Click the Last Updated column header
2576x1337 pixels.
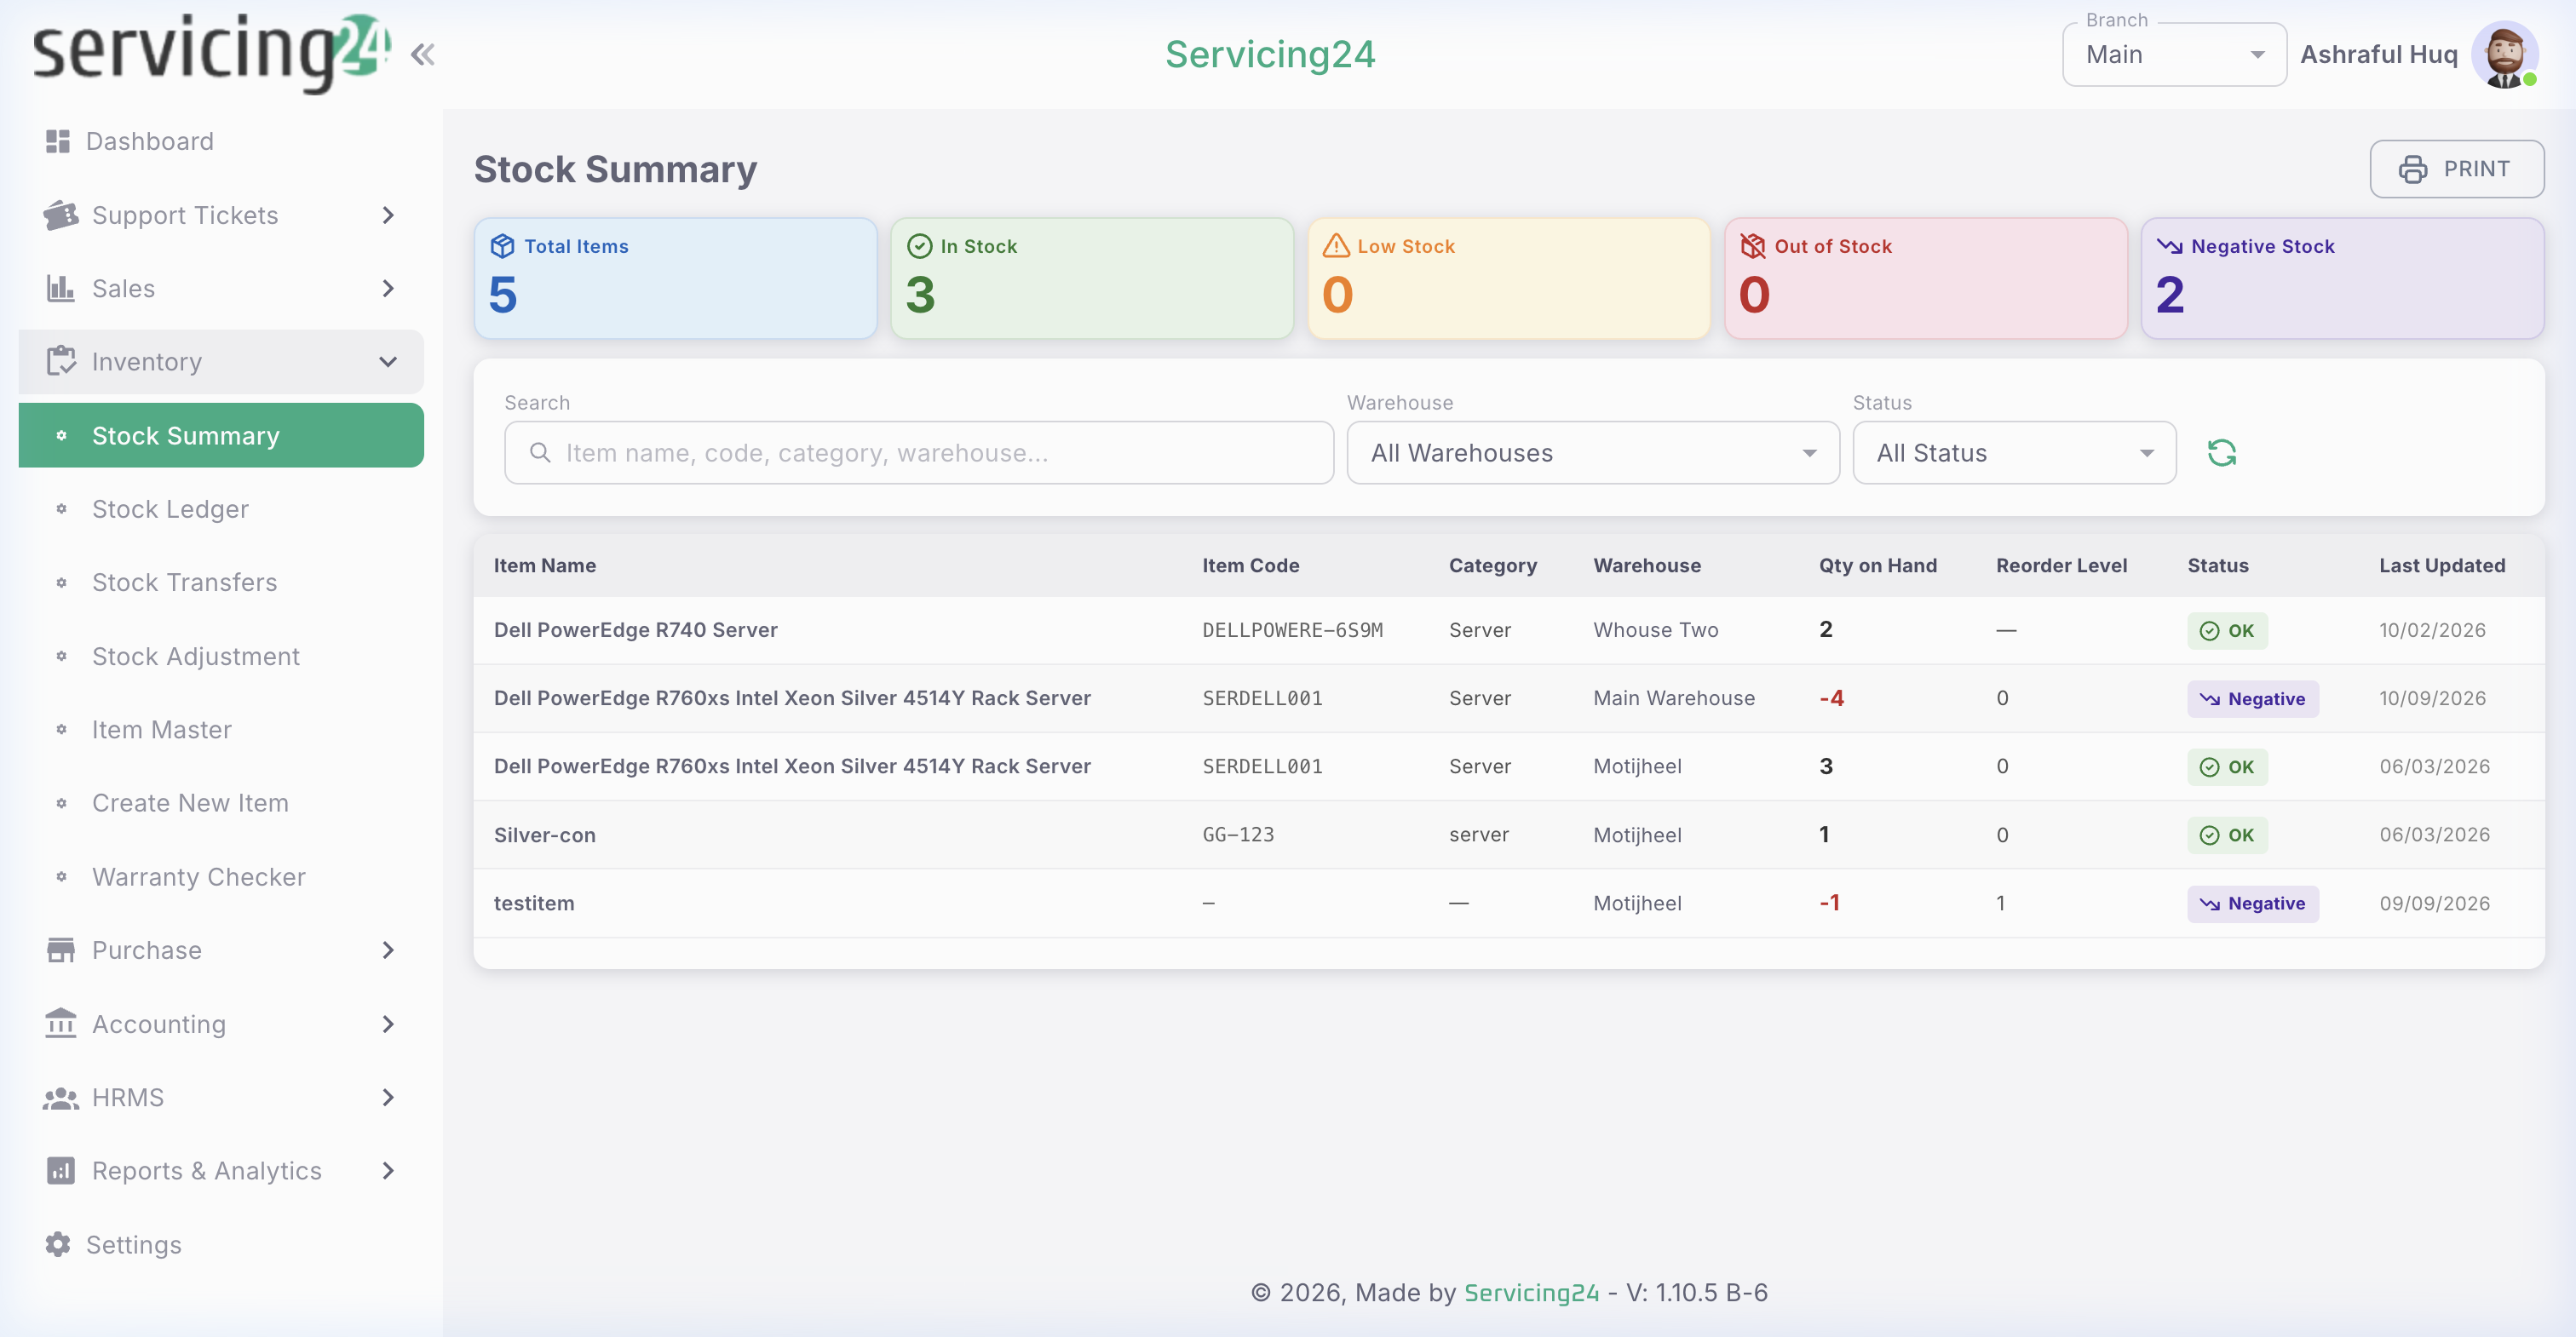(x=2441, y=565)
